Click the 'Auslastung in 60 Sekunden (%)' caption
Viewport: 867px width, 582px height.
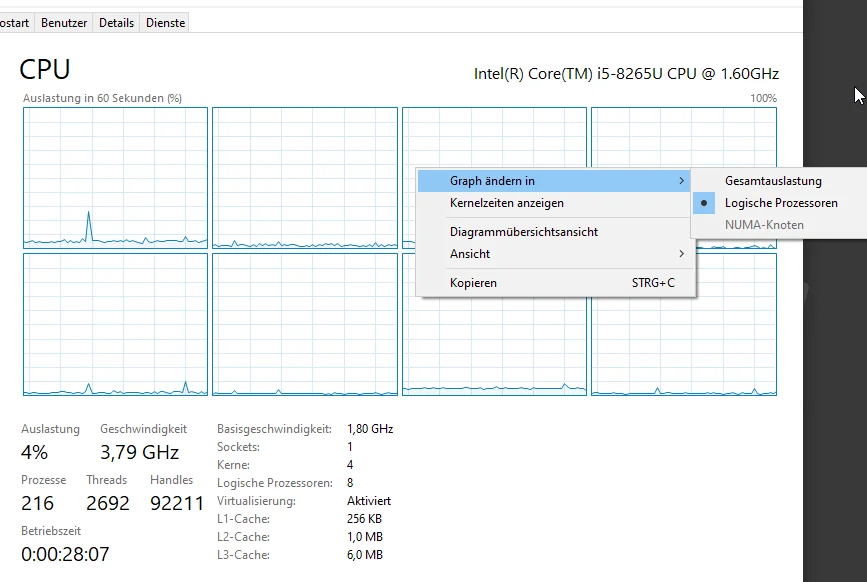pyautogui.click(x=102, y=98)
